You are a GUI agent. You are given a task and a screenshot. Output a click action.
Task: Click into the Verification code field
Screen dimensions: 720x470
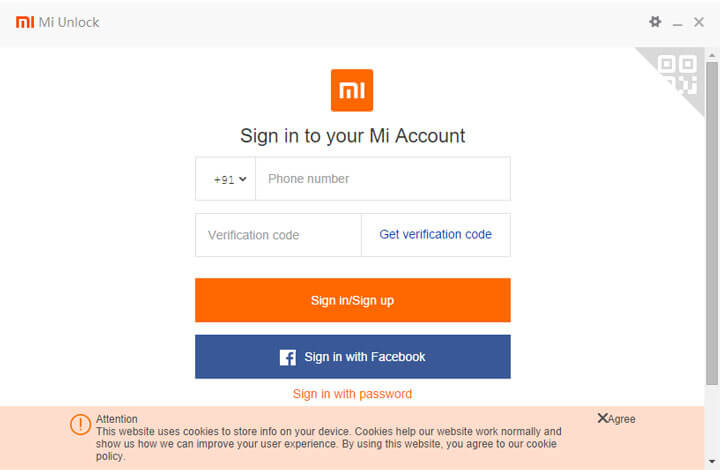(x=277, y=235)
